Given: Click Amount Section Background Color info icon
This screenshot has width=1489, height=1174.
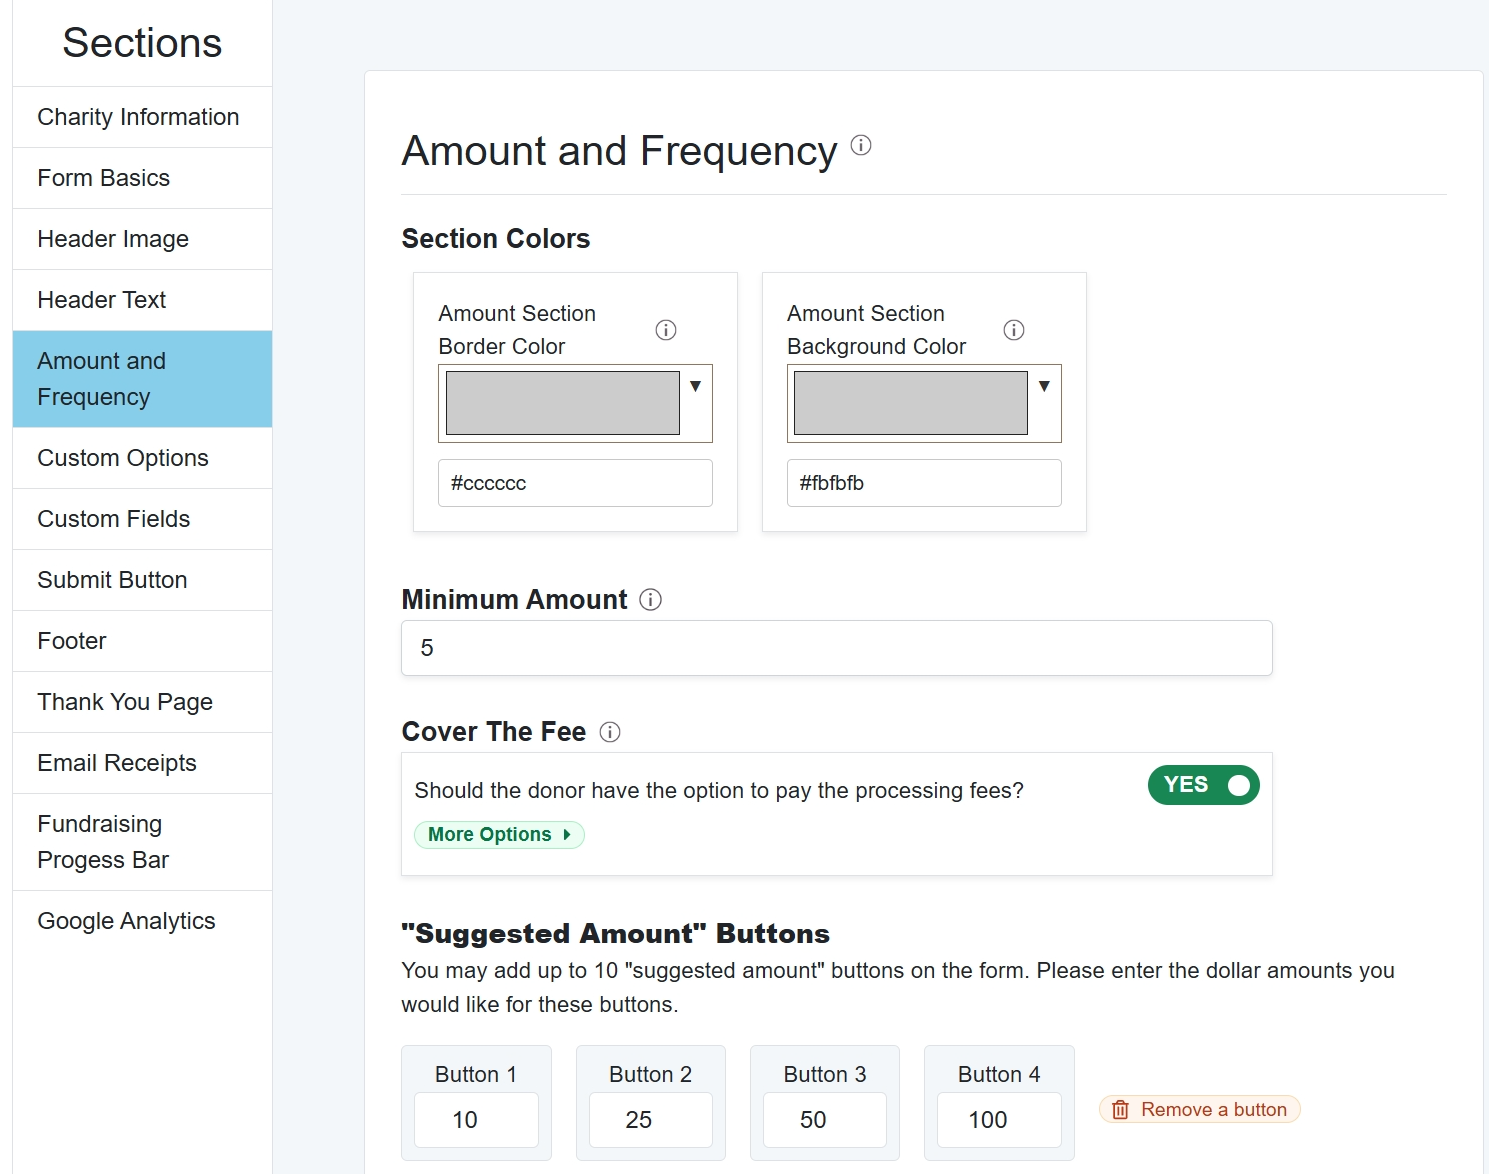Looking at the screenshot, I should (1014, 330).
